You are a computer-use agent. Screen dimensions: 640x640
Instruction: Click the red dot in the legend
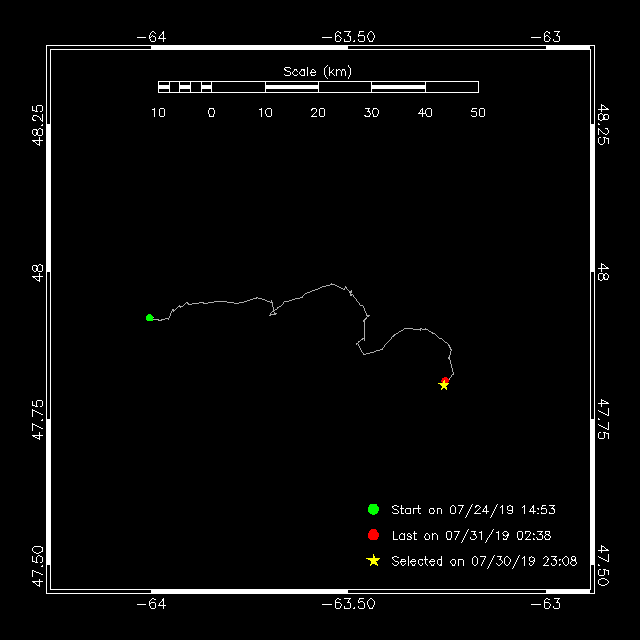pyautogui.click(x=373, y=535)
